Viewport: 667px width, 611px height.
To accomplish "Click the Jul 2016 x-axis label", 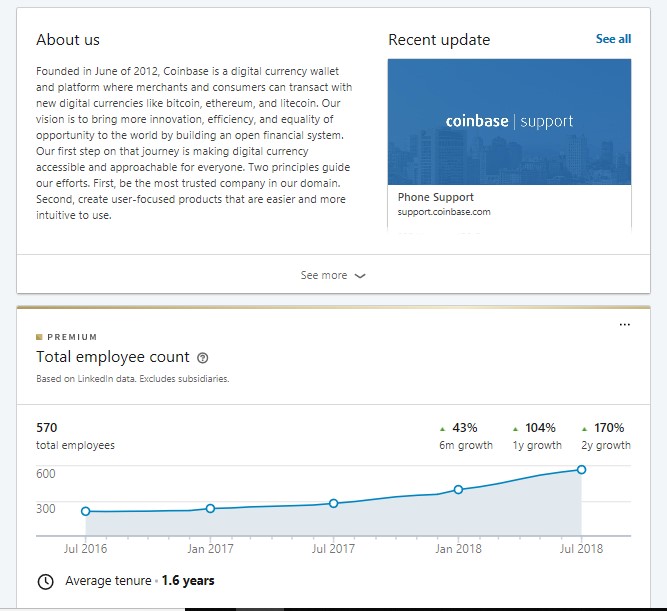I will coord(86,548).
